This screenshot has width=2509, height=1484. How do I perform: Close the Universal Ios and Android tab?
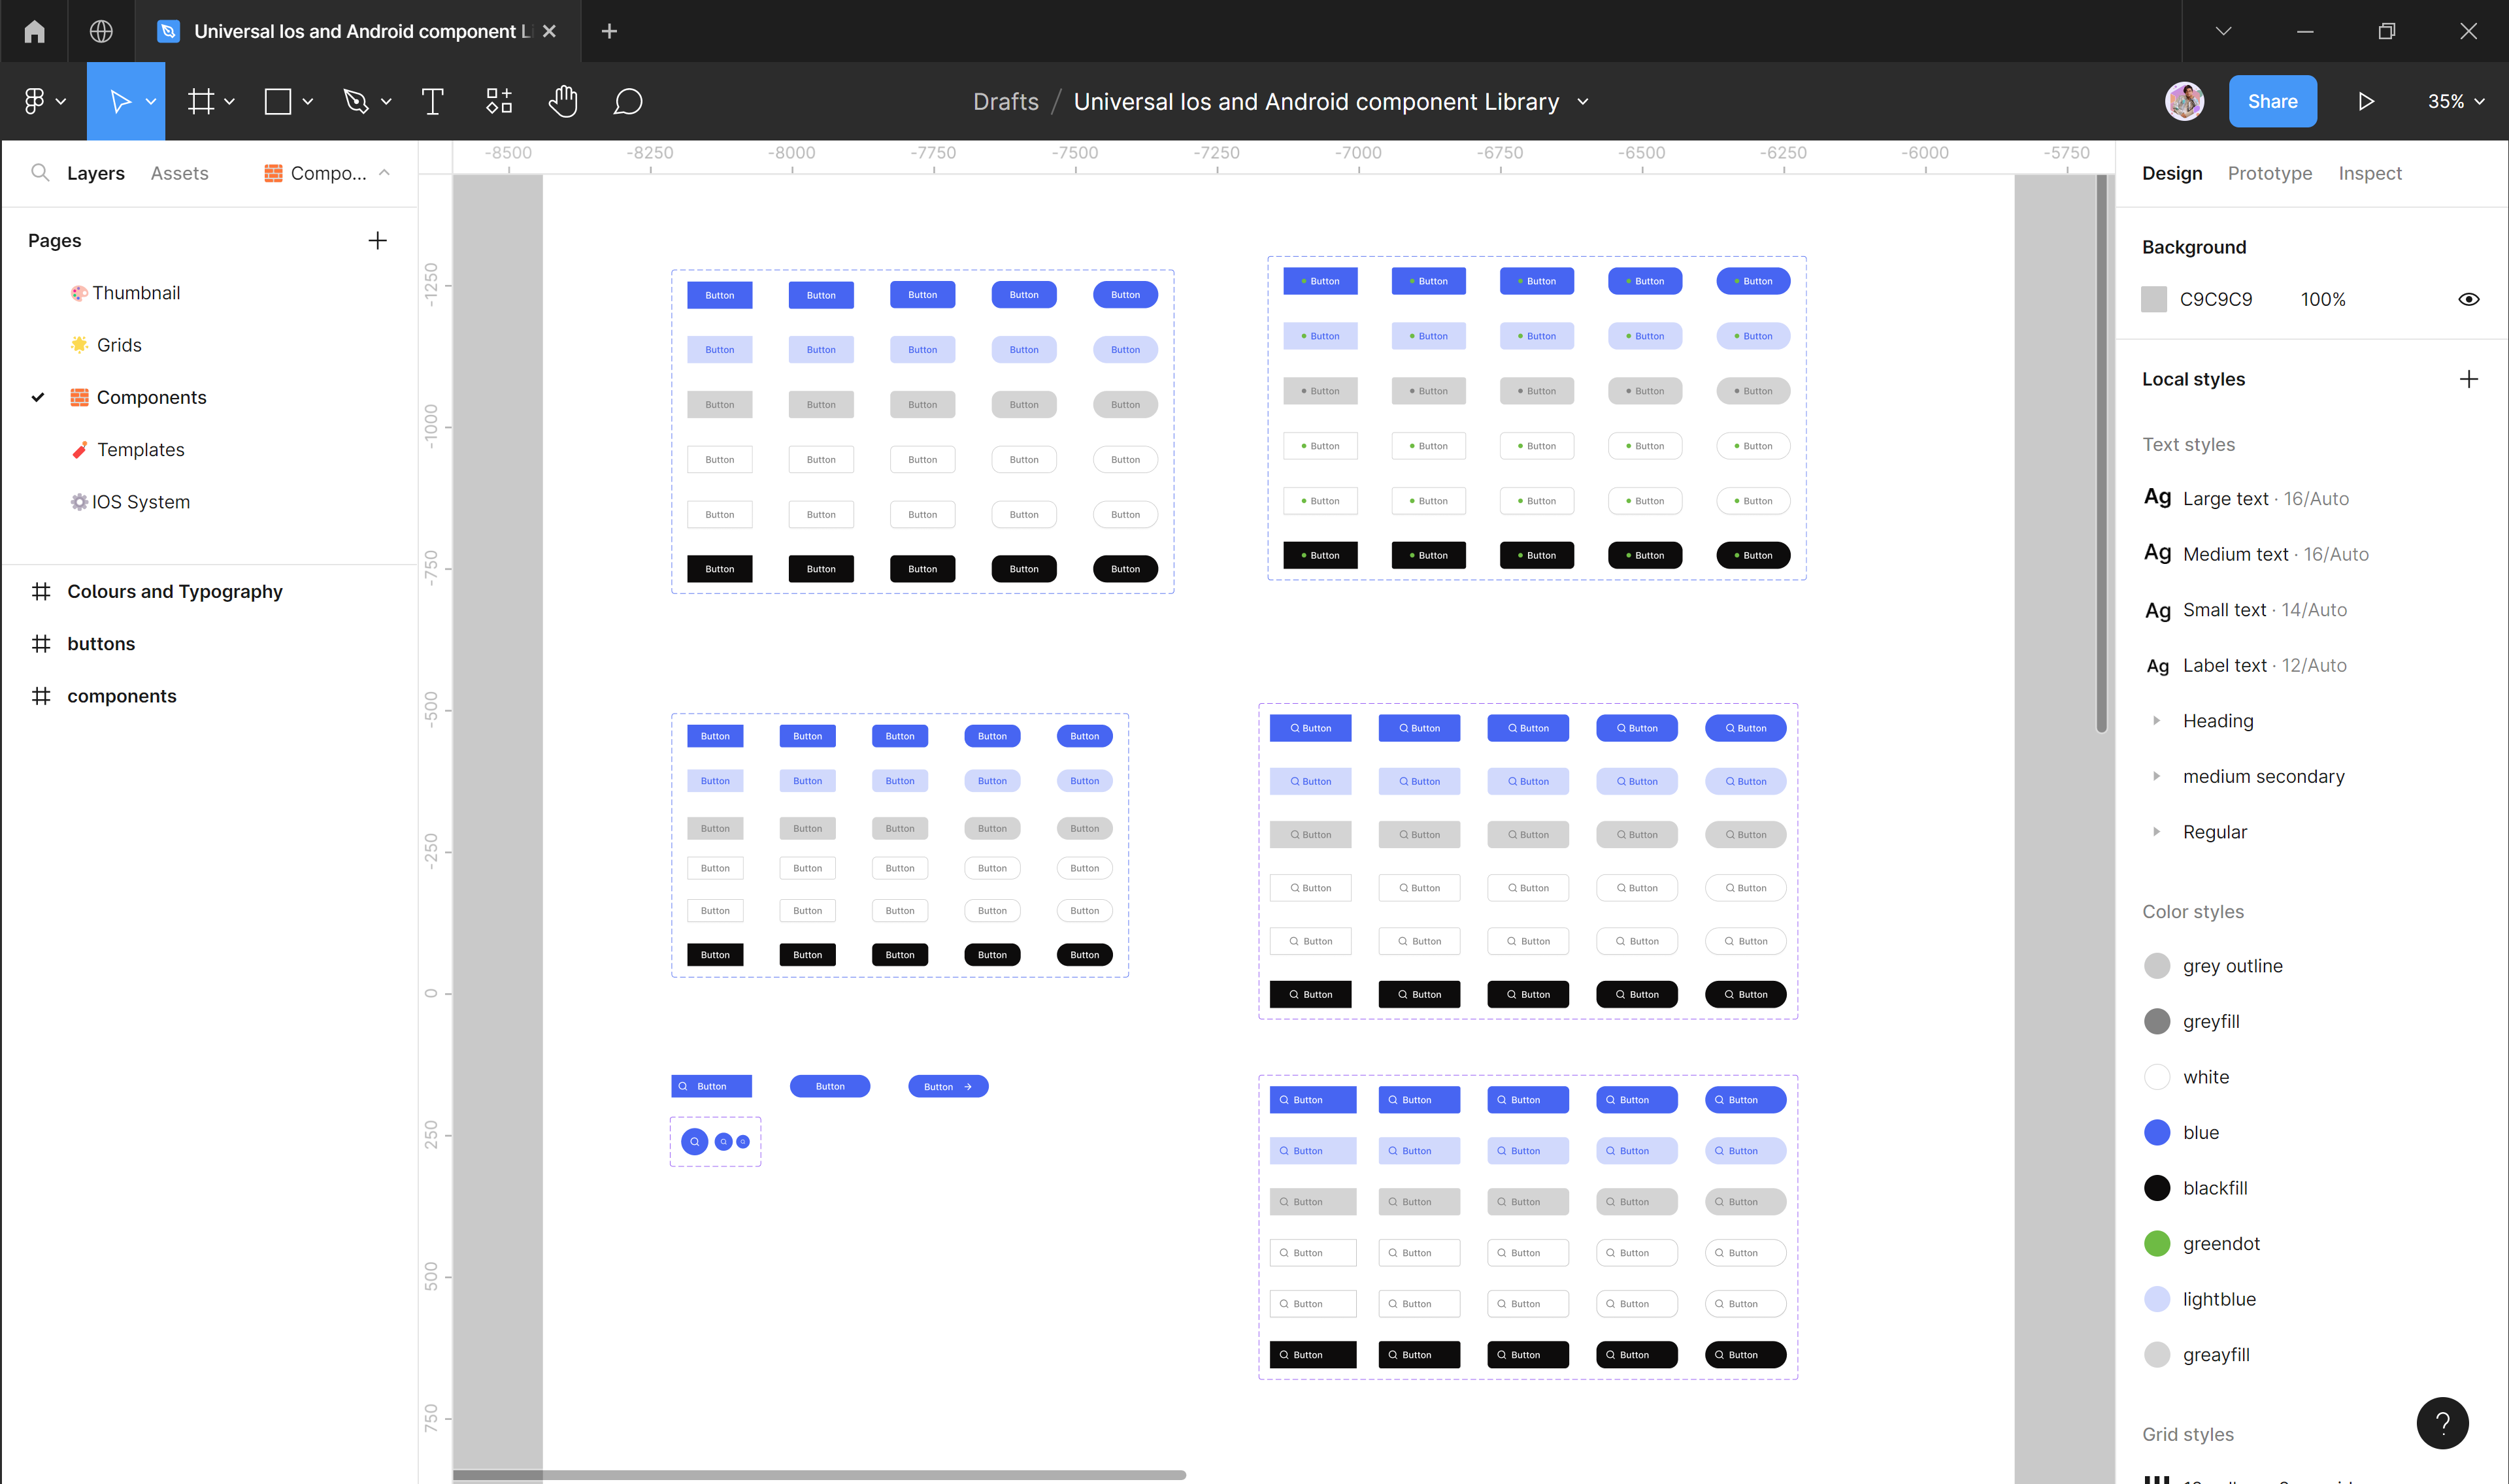tap(549, 31)
